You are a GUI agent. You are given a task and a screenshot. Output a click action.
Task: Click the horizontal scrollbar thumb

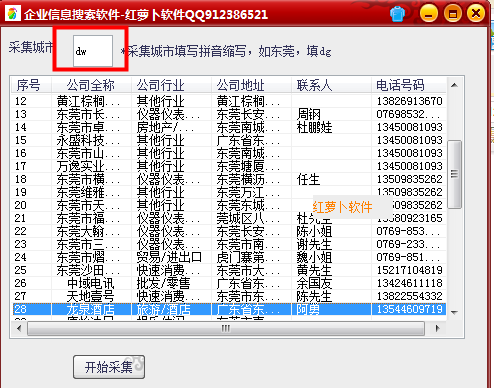pos(226,328)
